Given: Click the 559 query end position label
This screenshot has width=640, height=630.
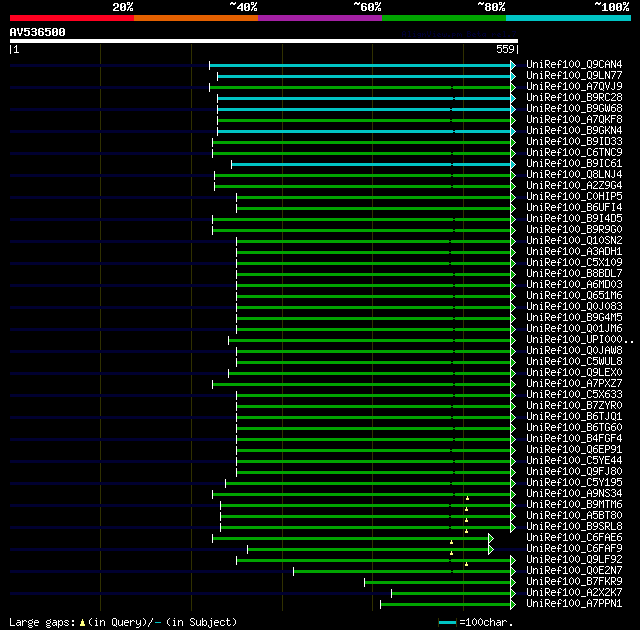Looking at the screenshot, I should pos(505,49).
